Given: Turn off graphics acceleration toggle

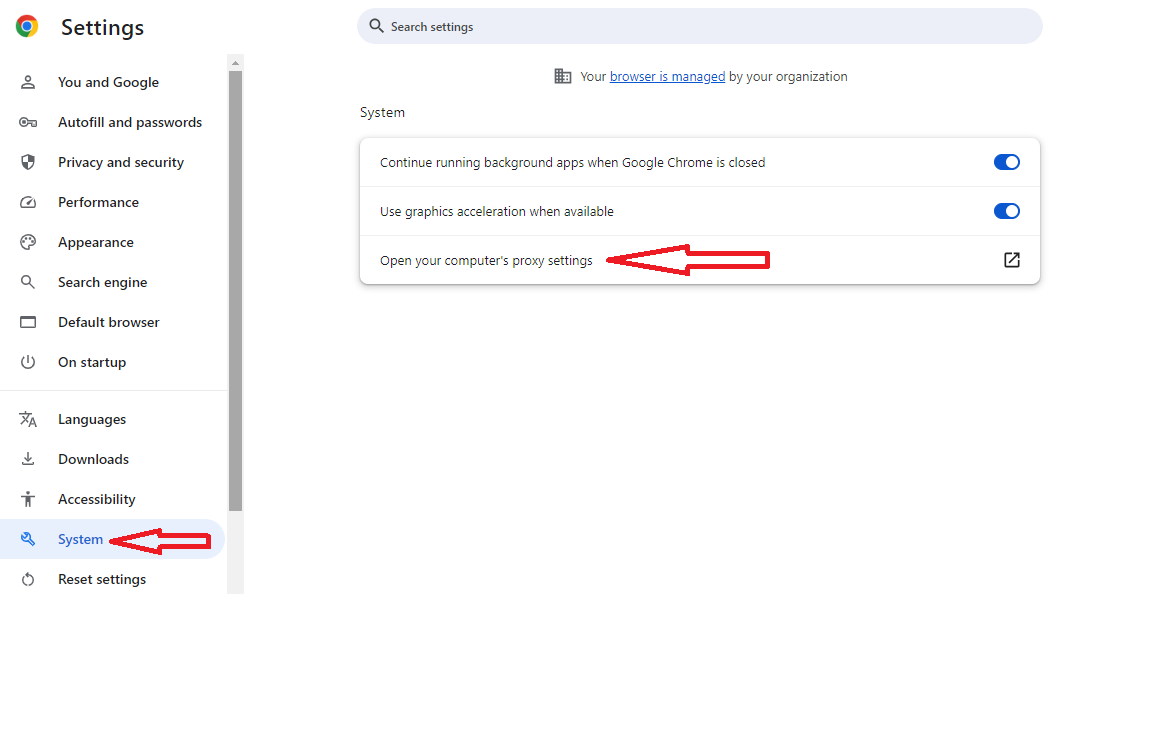Looking at the screenshot, I should click(1006, 211).
